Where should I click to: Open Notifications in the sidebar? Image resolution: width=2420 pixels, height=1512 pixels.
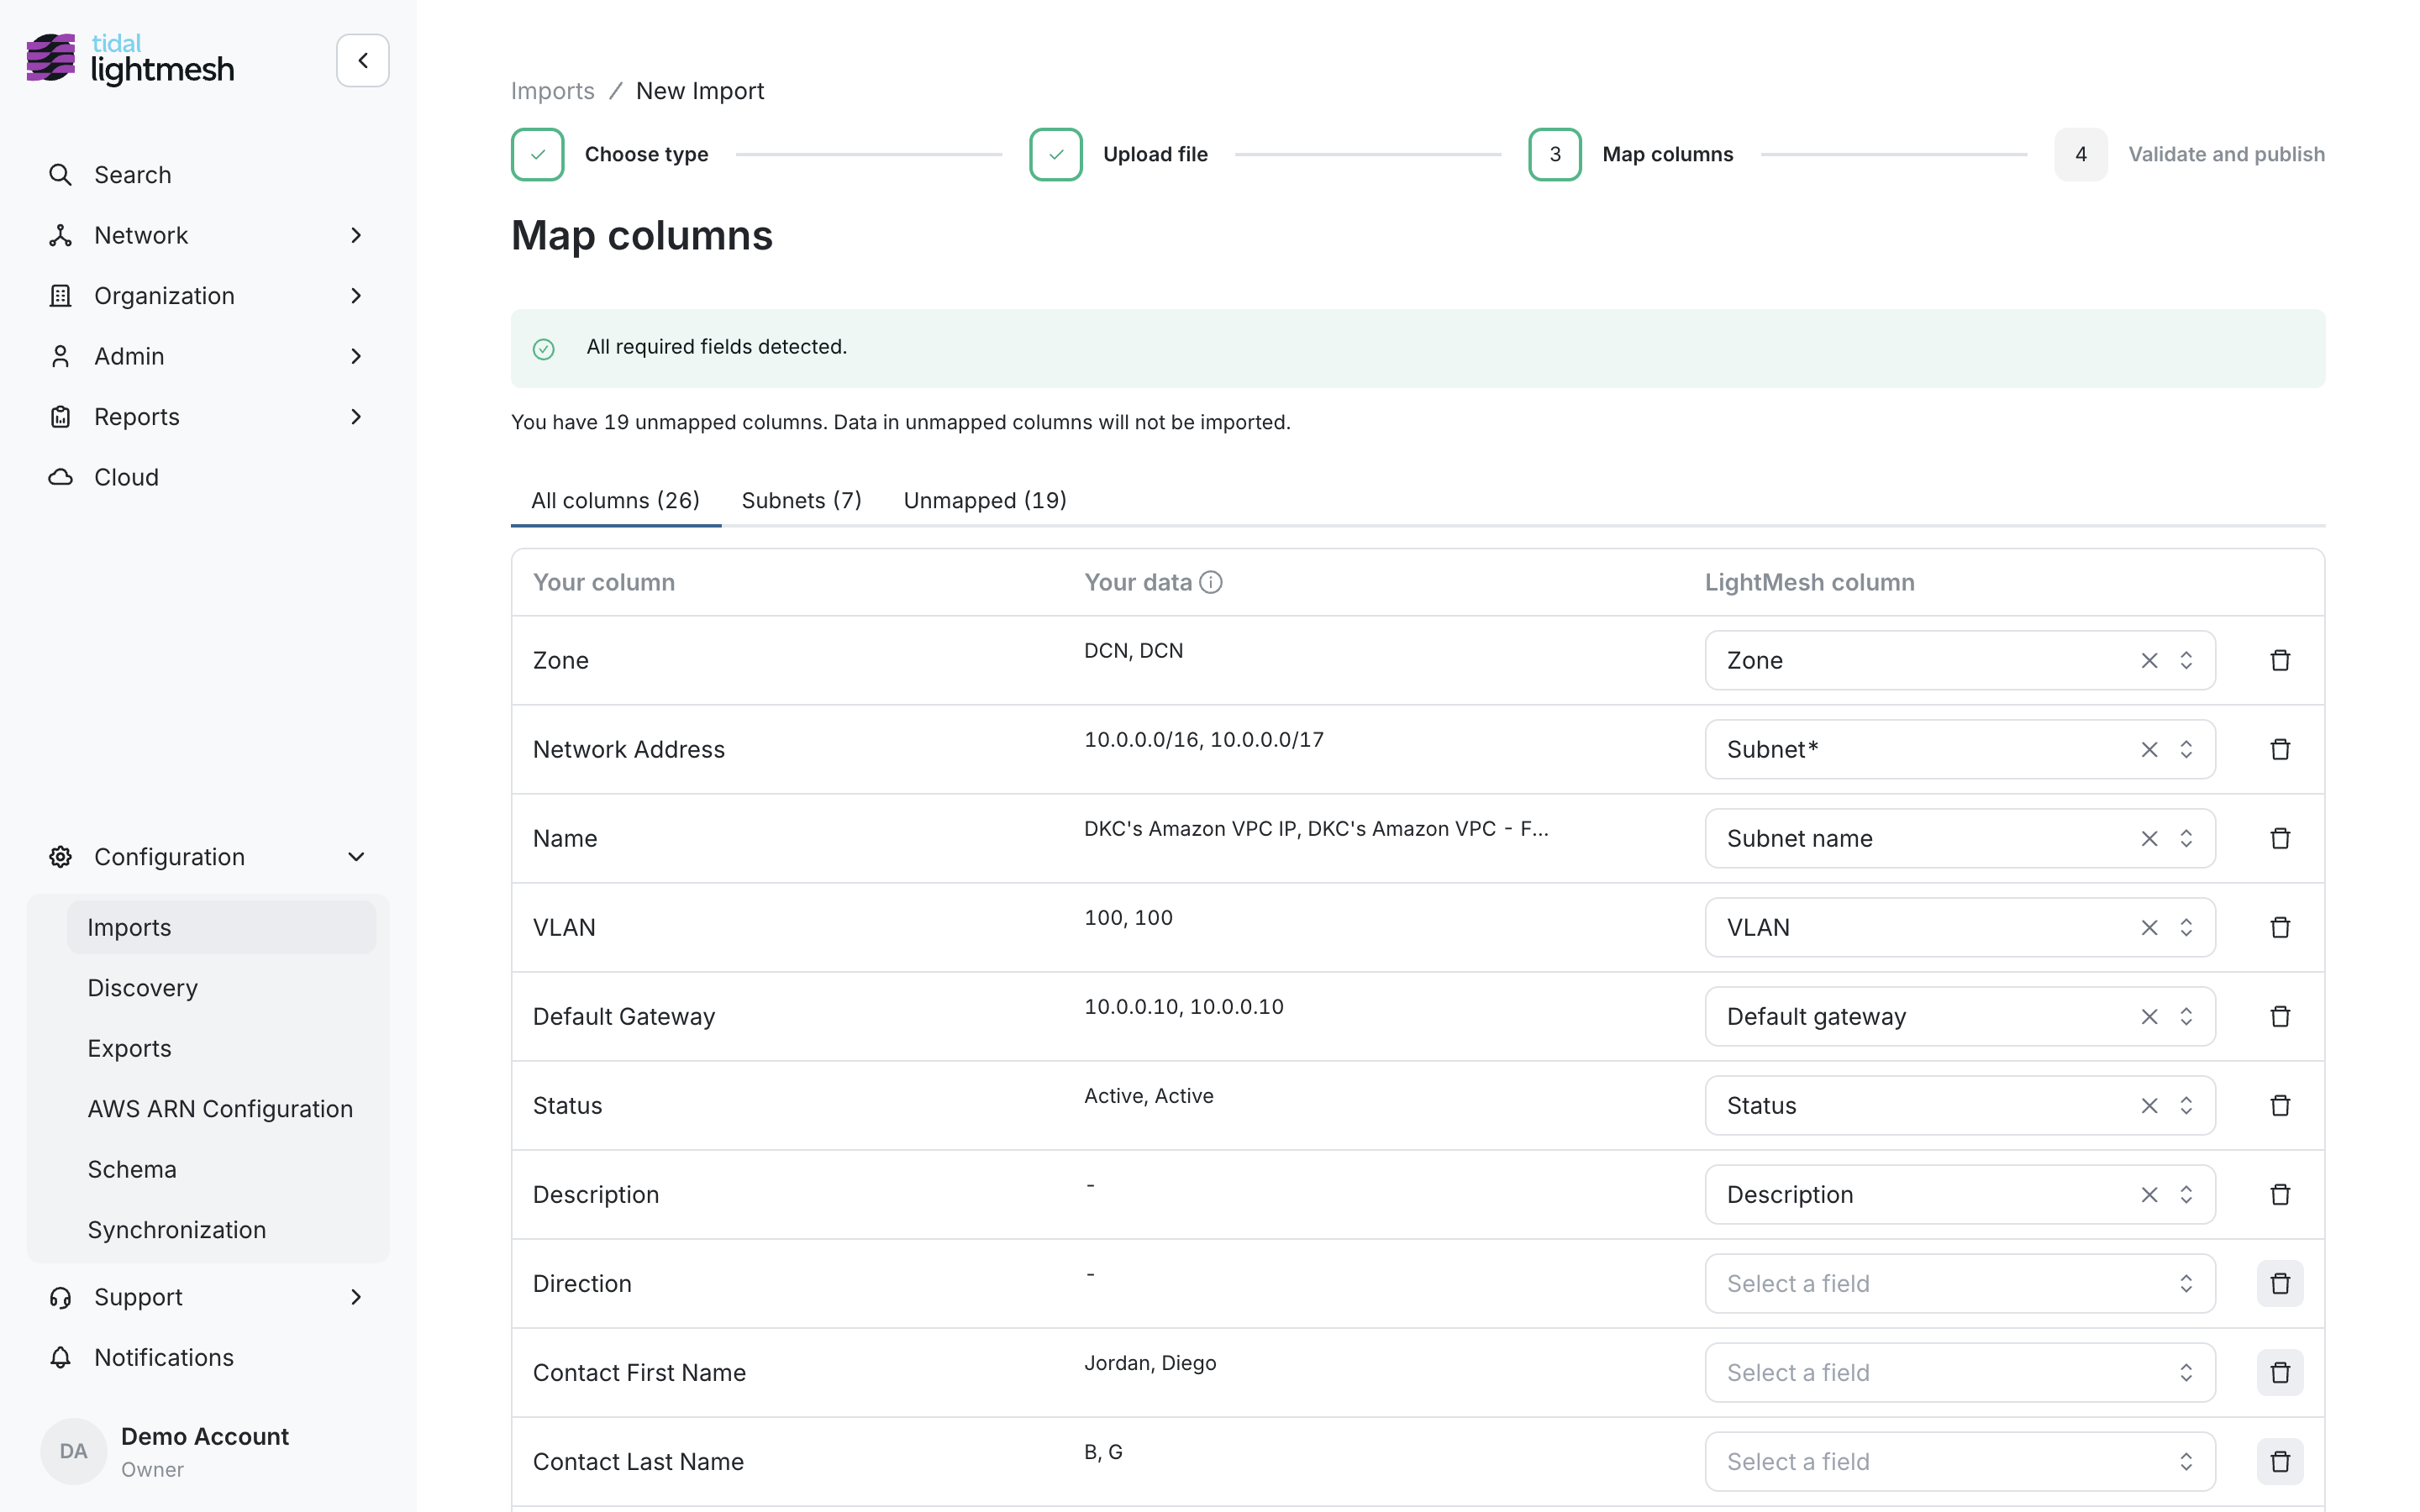207,1357
